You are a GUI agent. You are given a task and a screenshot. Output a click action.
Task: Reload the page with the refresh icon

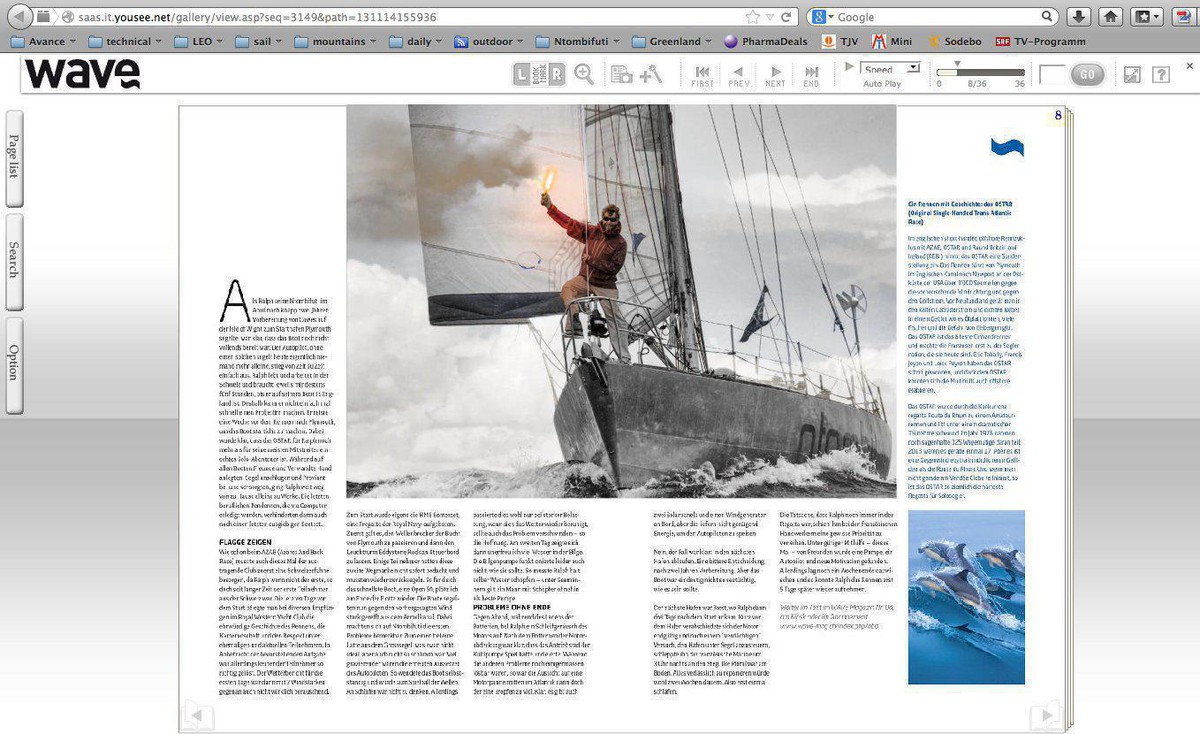[x=786, y=17]
